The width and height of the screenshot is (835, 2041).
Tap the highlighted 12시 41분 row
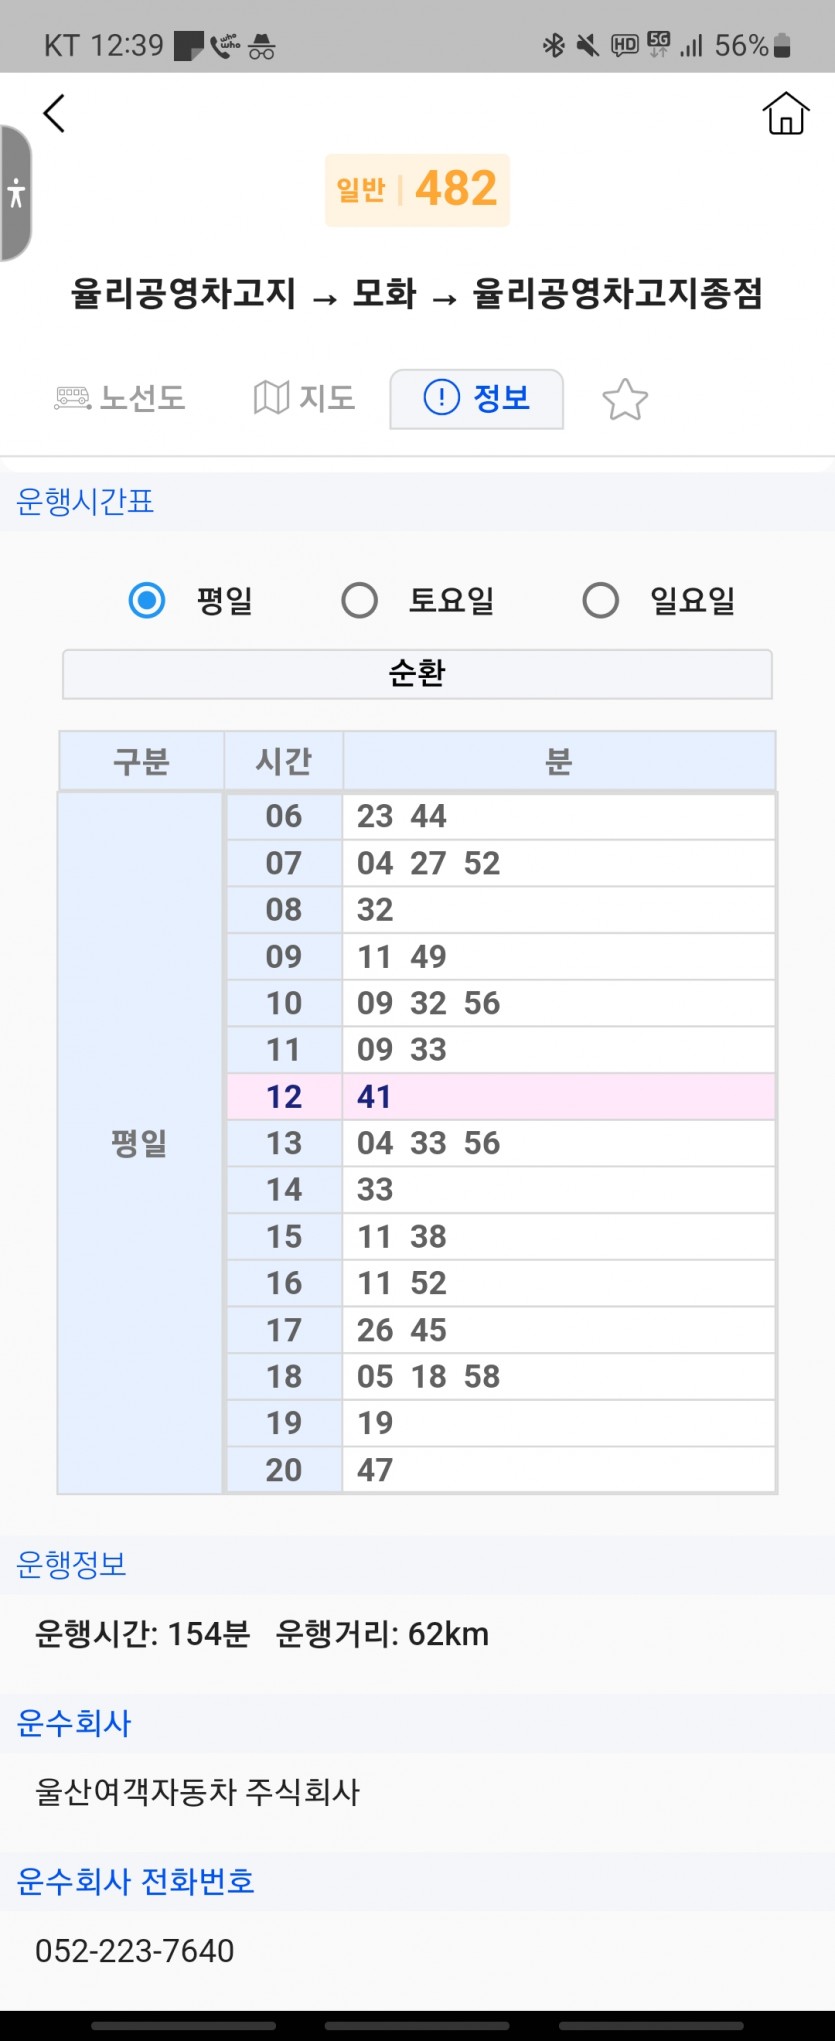pos(500,1097)
